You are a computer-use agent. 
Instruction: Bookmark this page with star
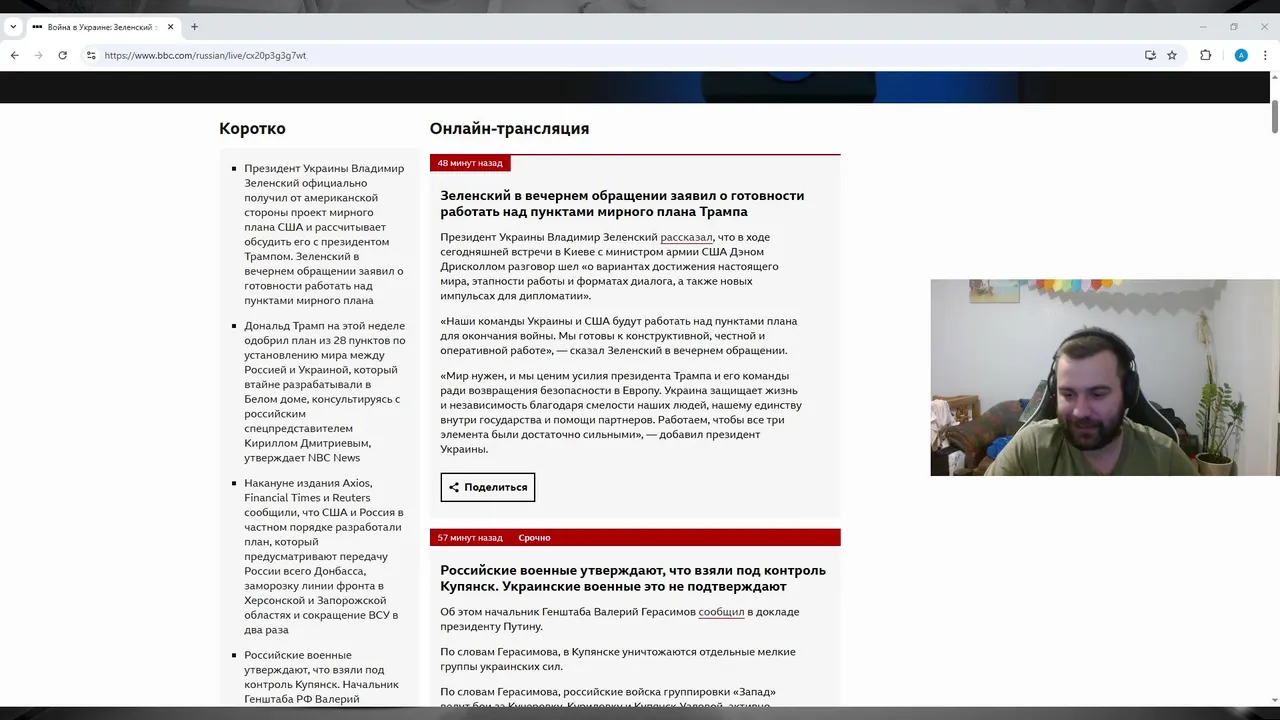(1172, 55)
